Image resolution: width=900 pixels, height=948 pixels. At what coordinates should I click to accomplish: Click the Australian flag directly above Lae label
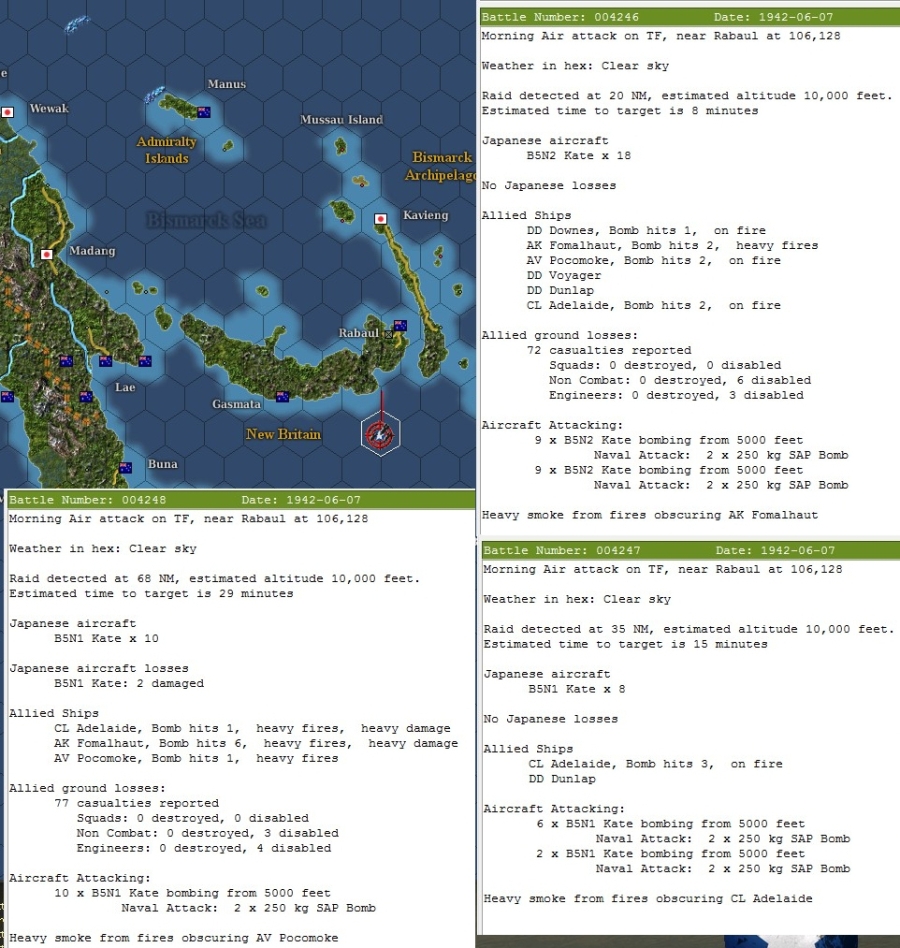[x=106, y=361]
